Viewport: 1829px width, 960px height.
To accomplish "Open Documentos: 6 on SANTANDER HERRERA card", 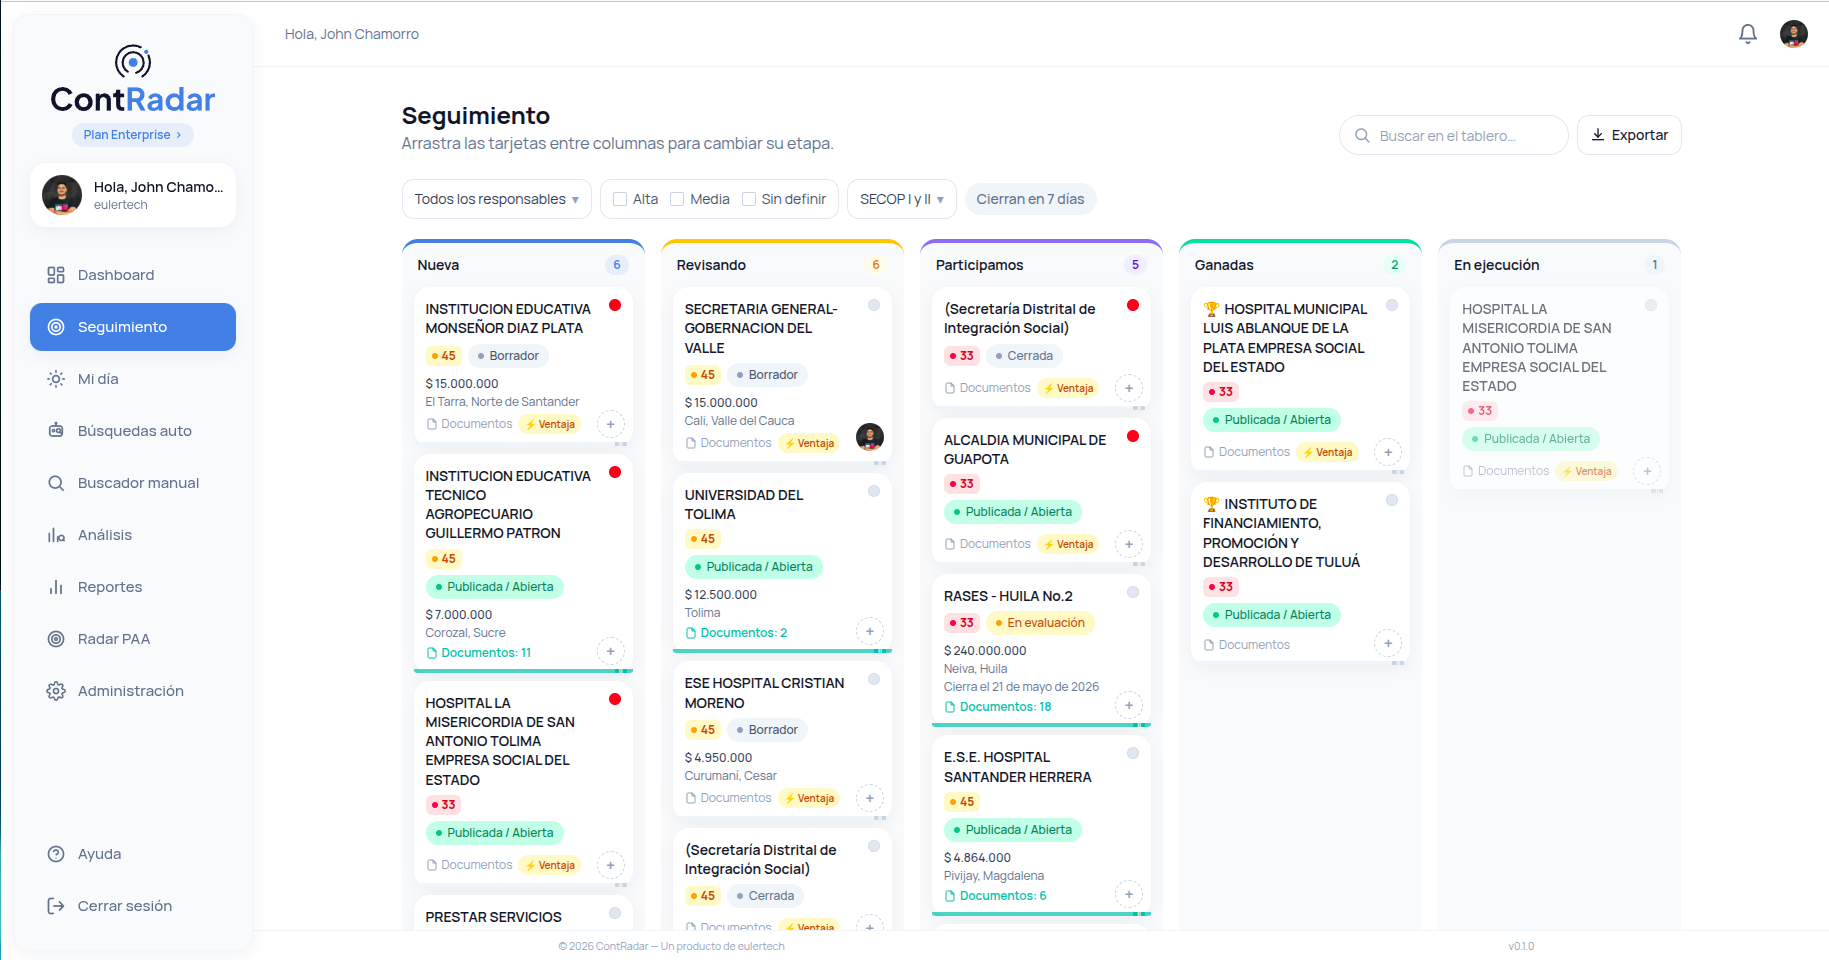I will (995, 896).
